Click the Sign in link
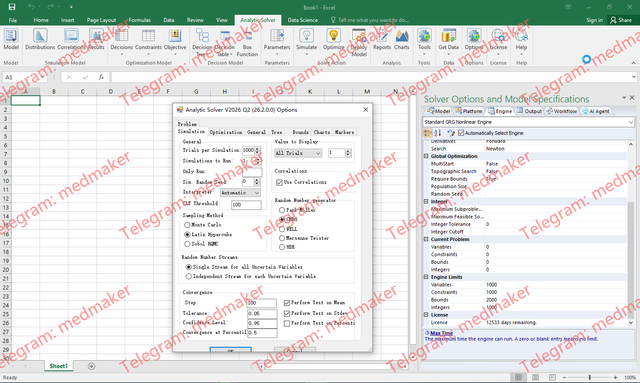Viewport: 640px width, 383px height. [594, 20]
